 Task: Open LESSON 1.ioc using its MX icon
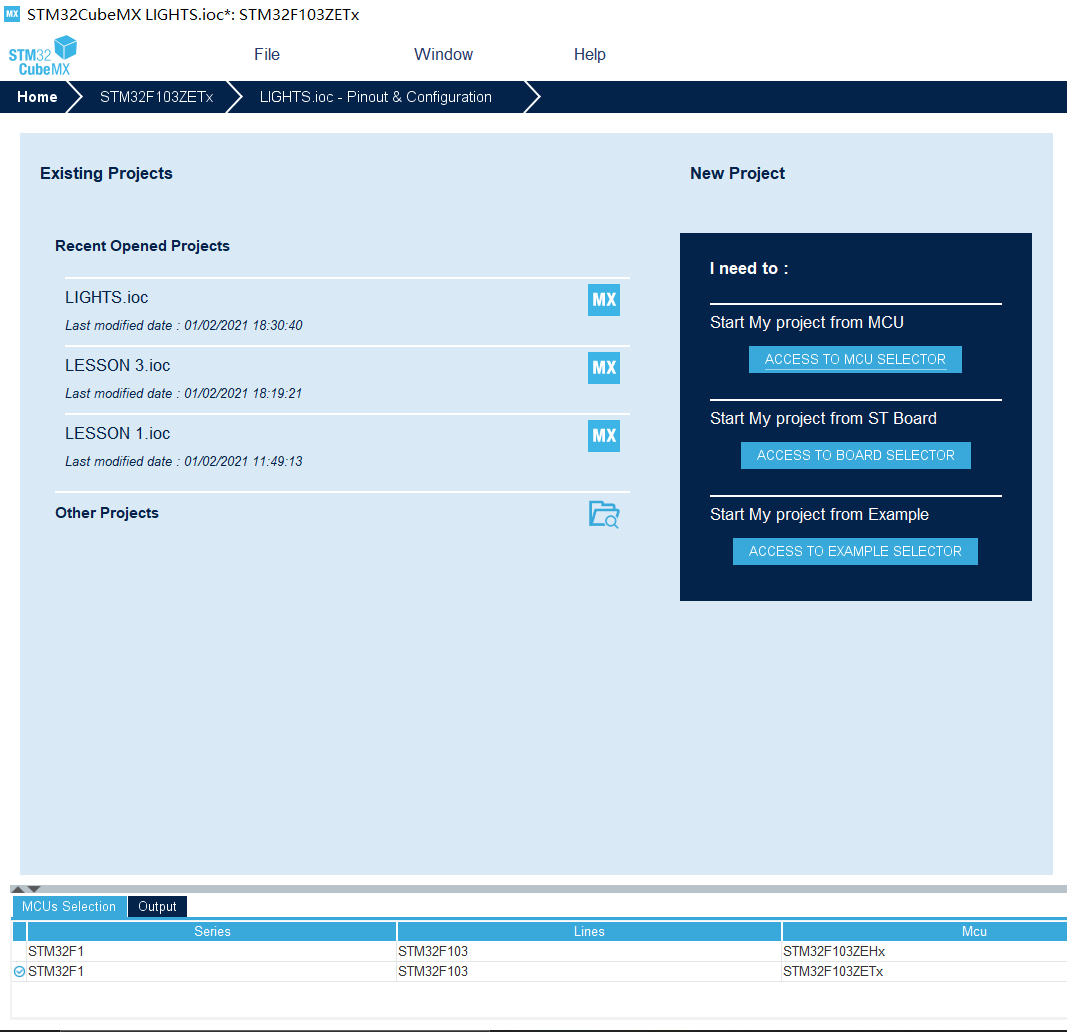coord(604,436)
